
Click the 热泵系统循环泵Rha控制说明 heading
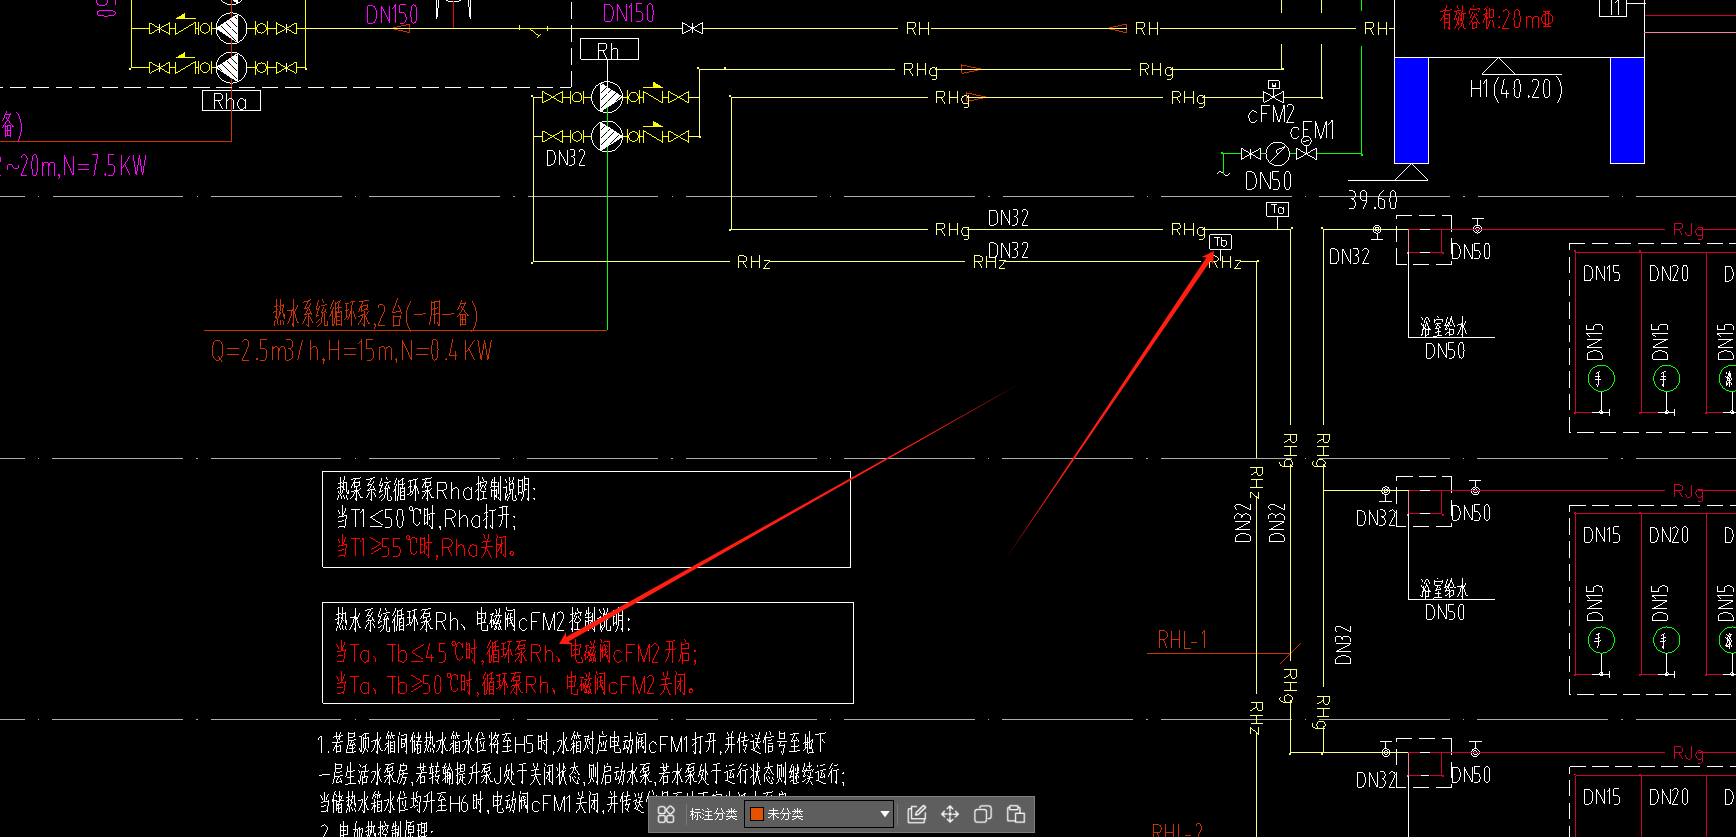pyautogui.click(x=436, y=490)
